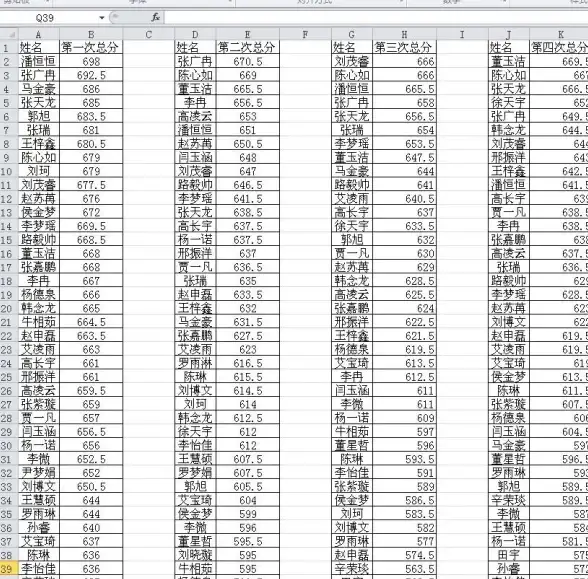The width and height of the screenshot is (588, 579).
Task: Select column E header
Action: pos(248,34)
